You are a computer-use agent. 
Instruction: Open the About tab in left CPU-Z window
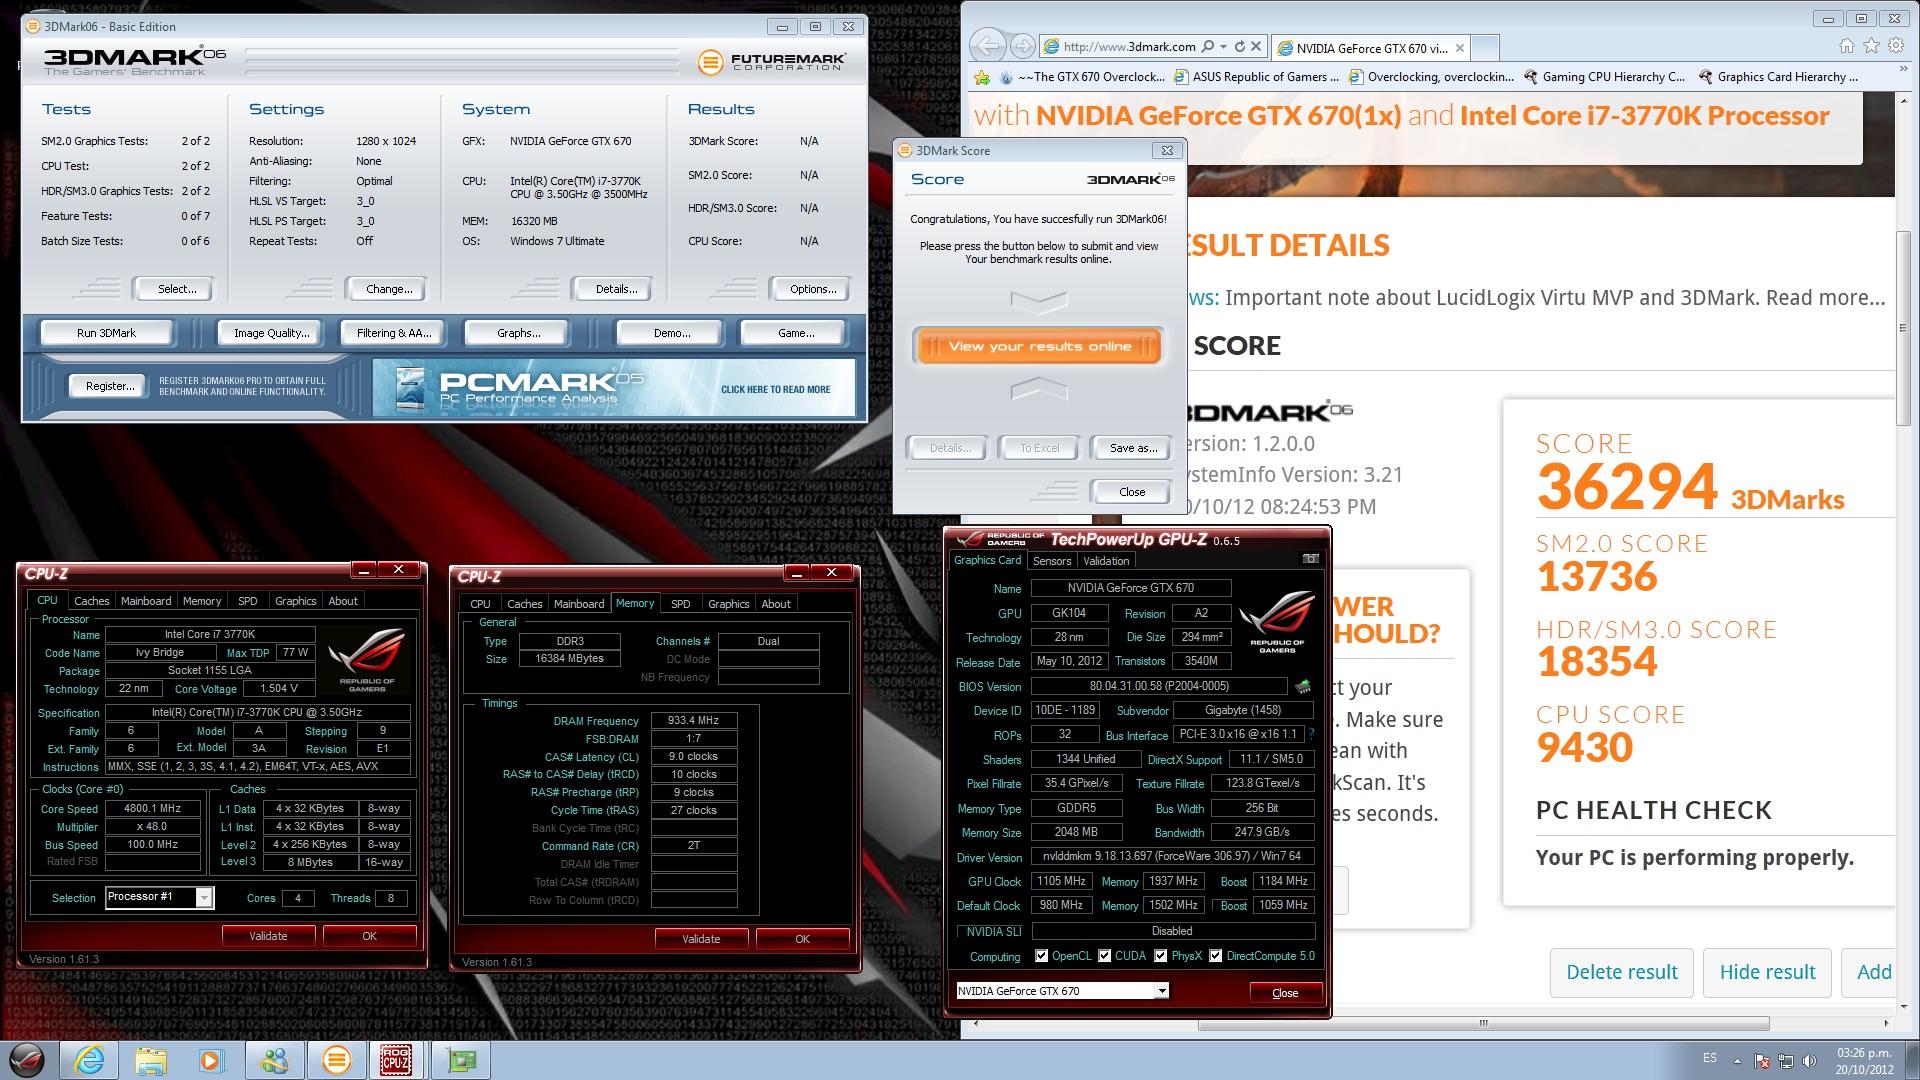pos(343,601)
